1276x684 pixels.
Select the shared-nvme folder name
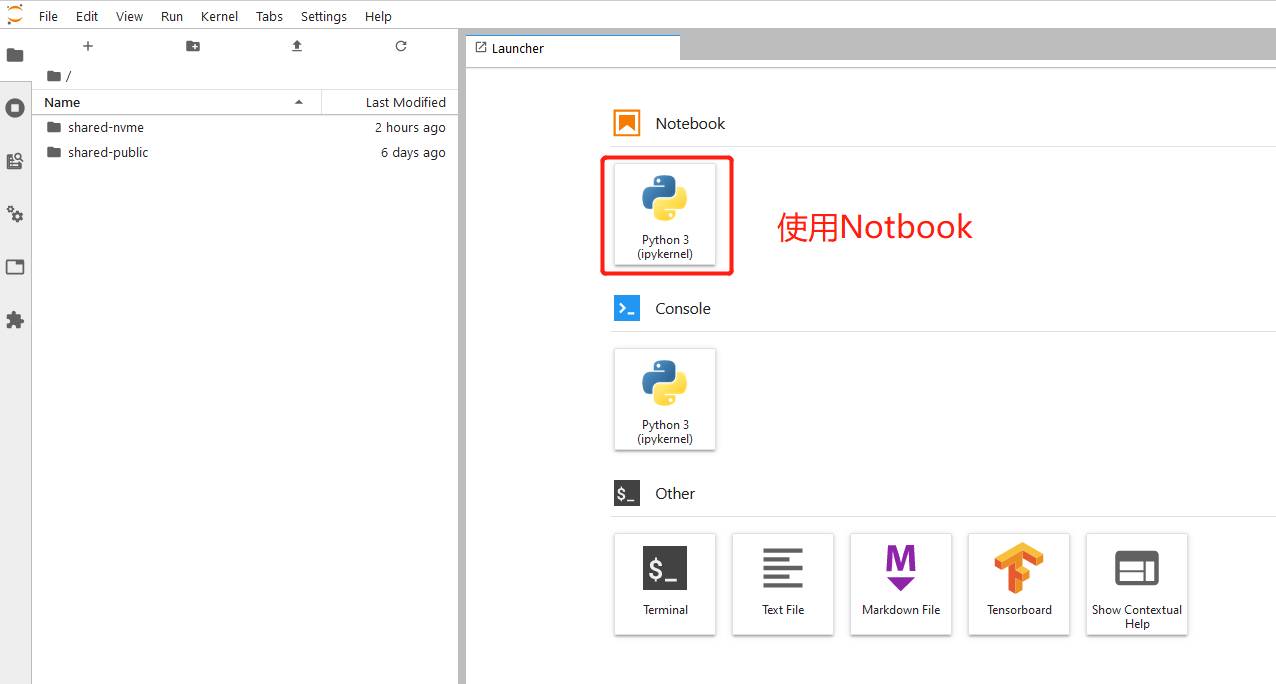pos(106,127)
